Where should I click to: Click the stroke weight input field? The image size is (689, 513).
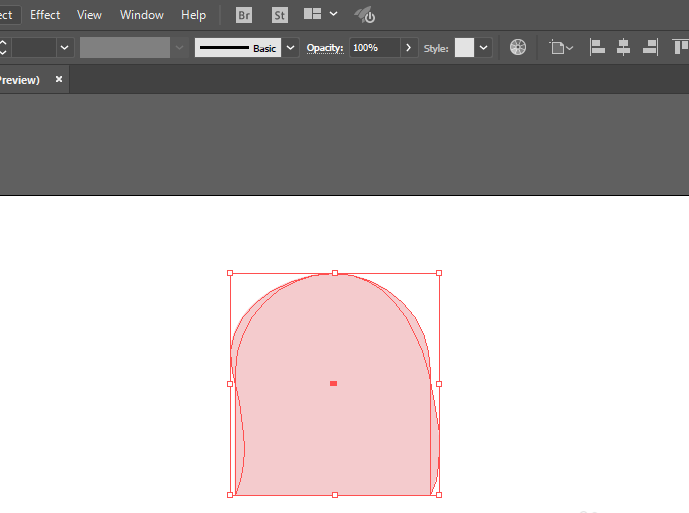tap(33, 47)
